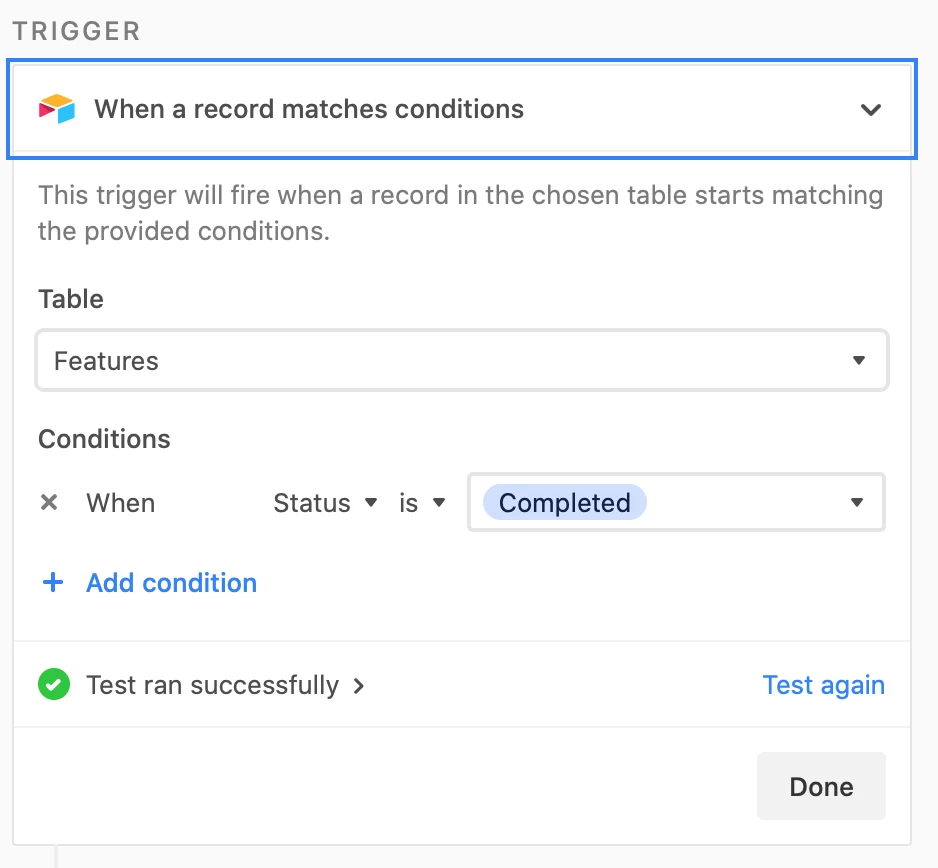This screenshot has height=868, width=938.
Task: Click the arrow beside 'is' operator
Action: [x=439, y=502]
